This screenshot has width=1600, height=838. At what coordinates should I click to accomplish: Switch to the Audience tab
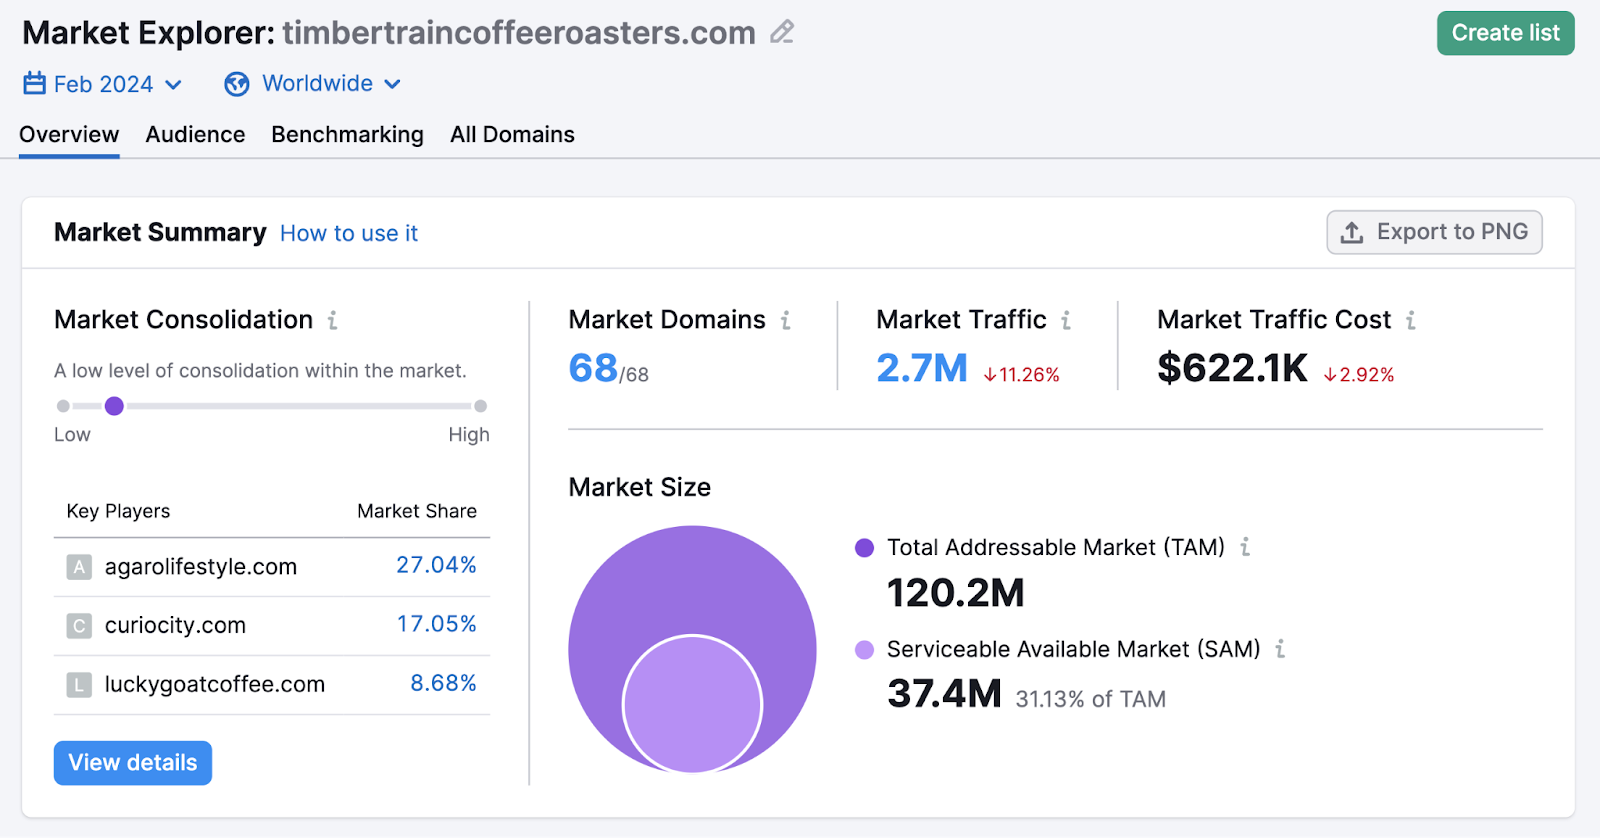(195, 135)
